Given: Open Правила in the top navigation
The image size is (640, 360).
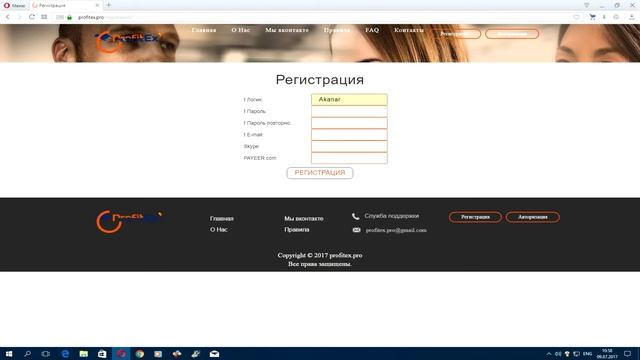Looking at the screenshot, I should click(337, 30).
